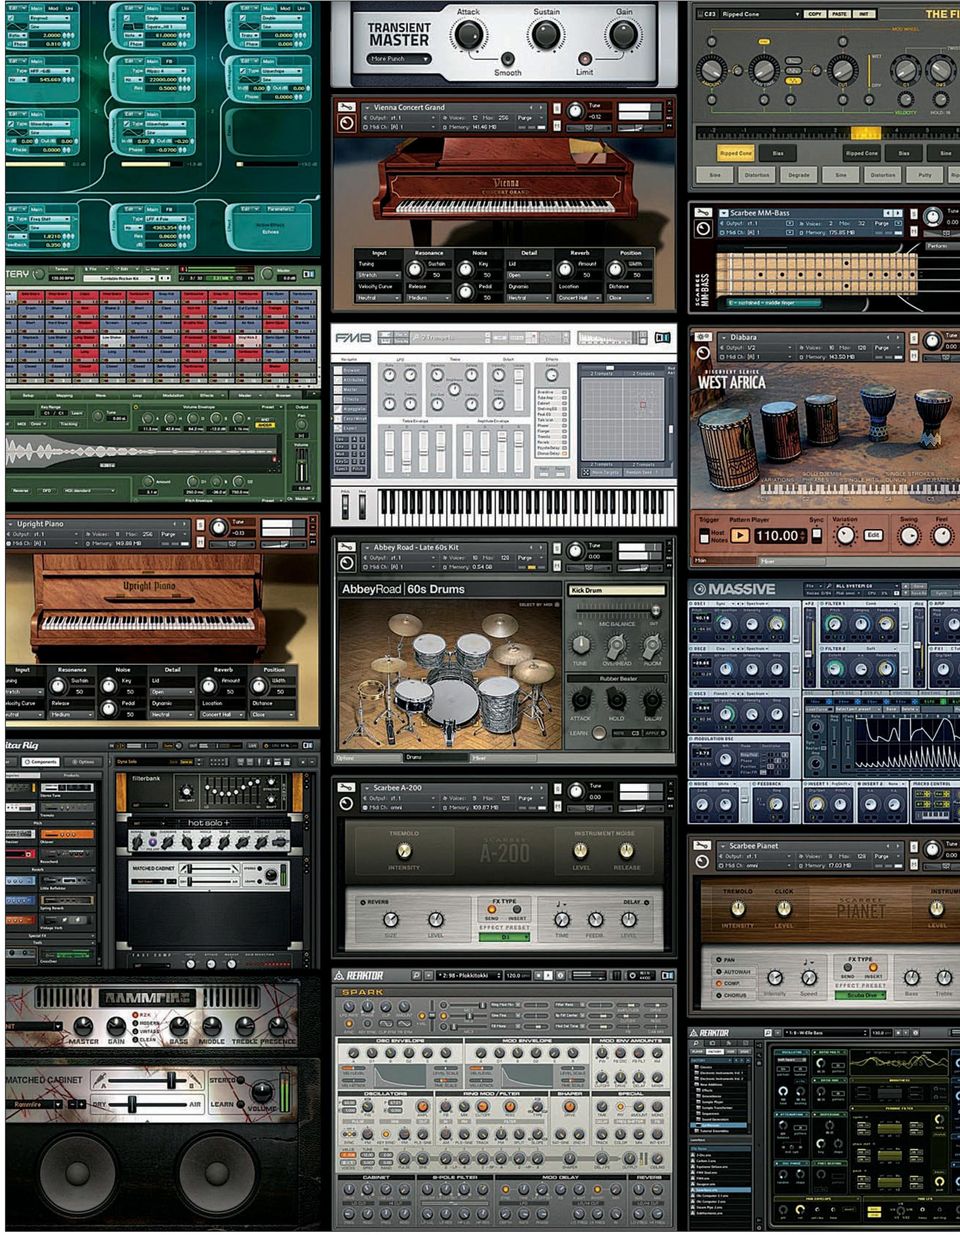Click the FM8 morph XY square
The width and height of the screenshot is (960, 1235).
(x=621, y=418)
